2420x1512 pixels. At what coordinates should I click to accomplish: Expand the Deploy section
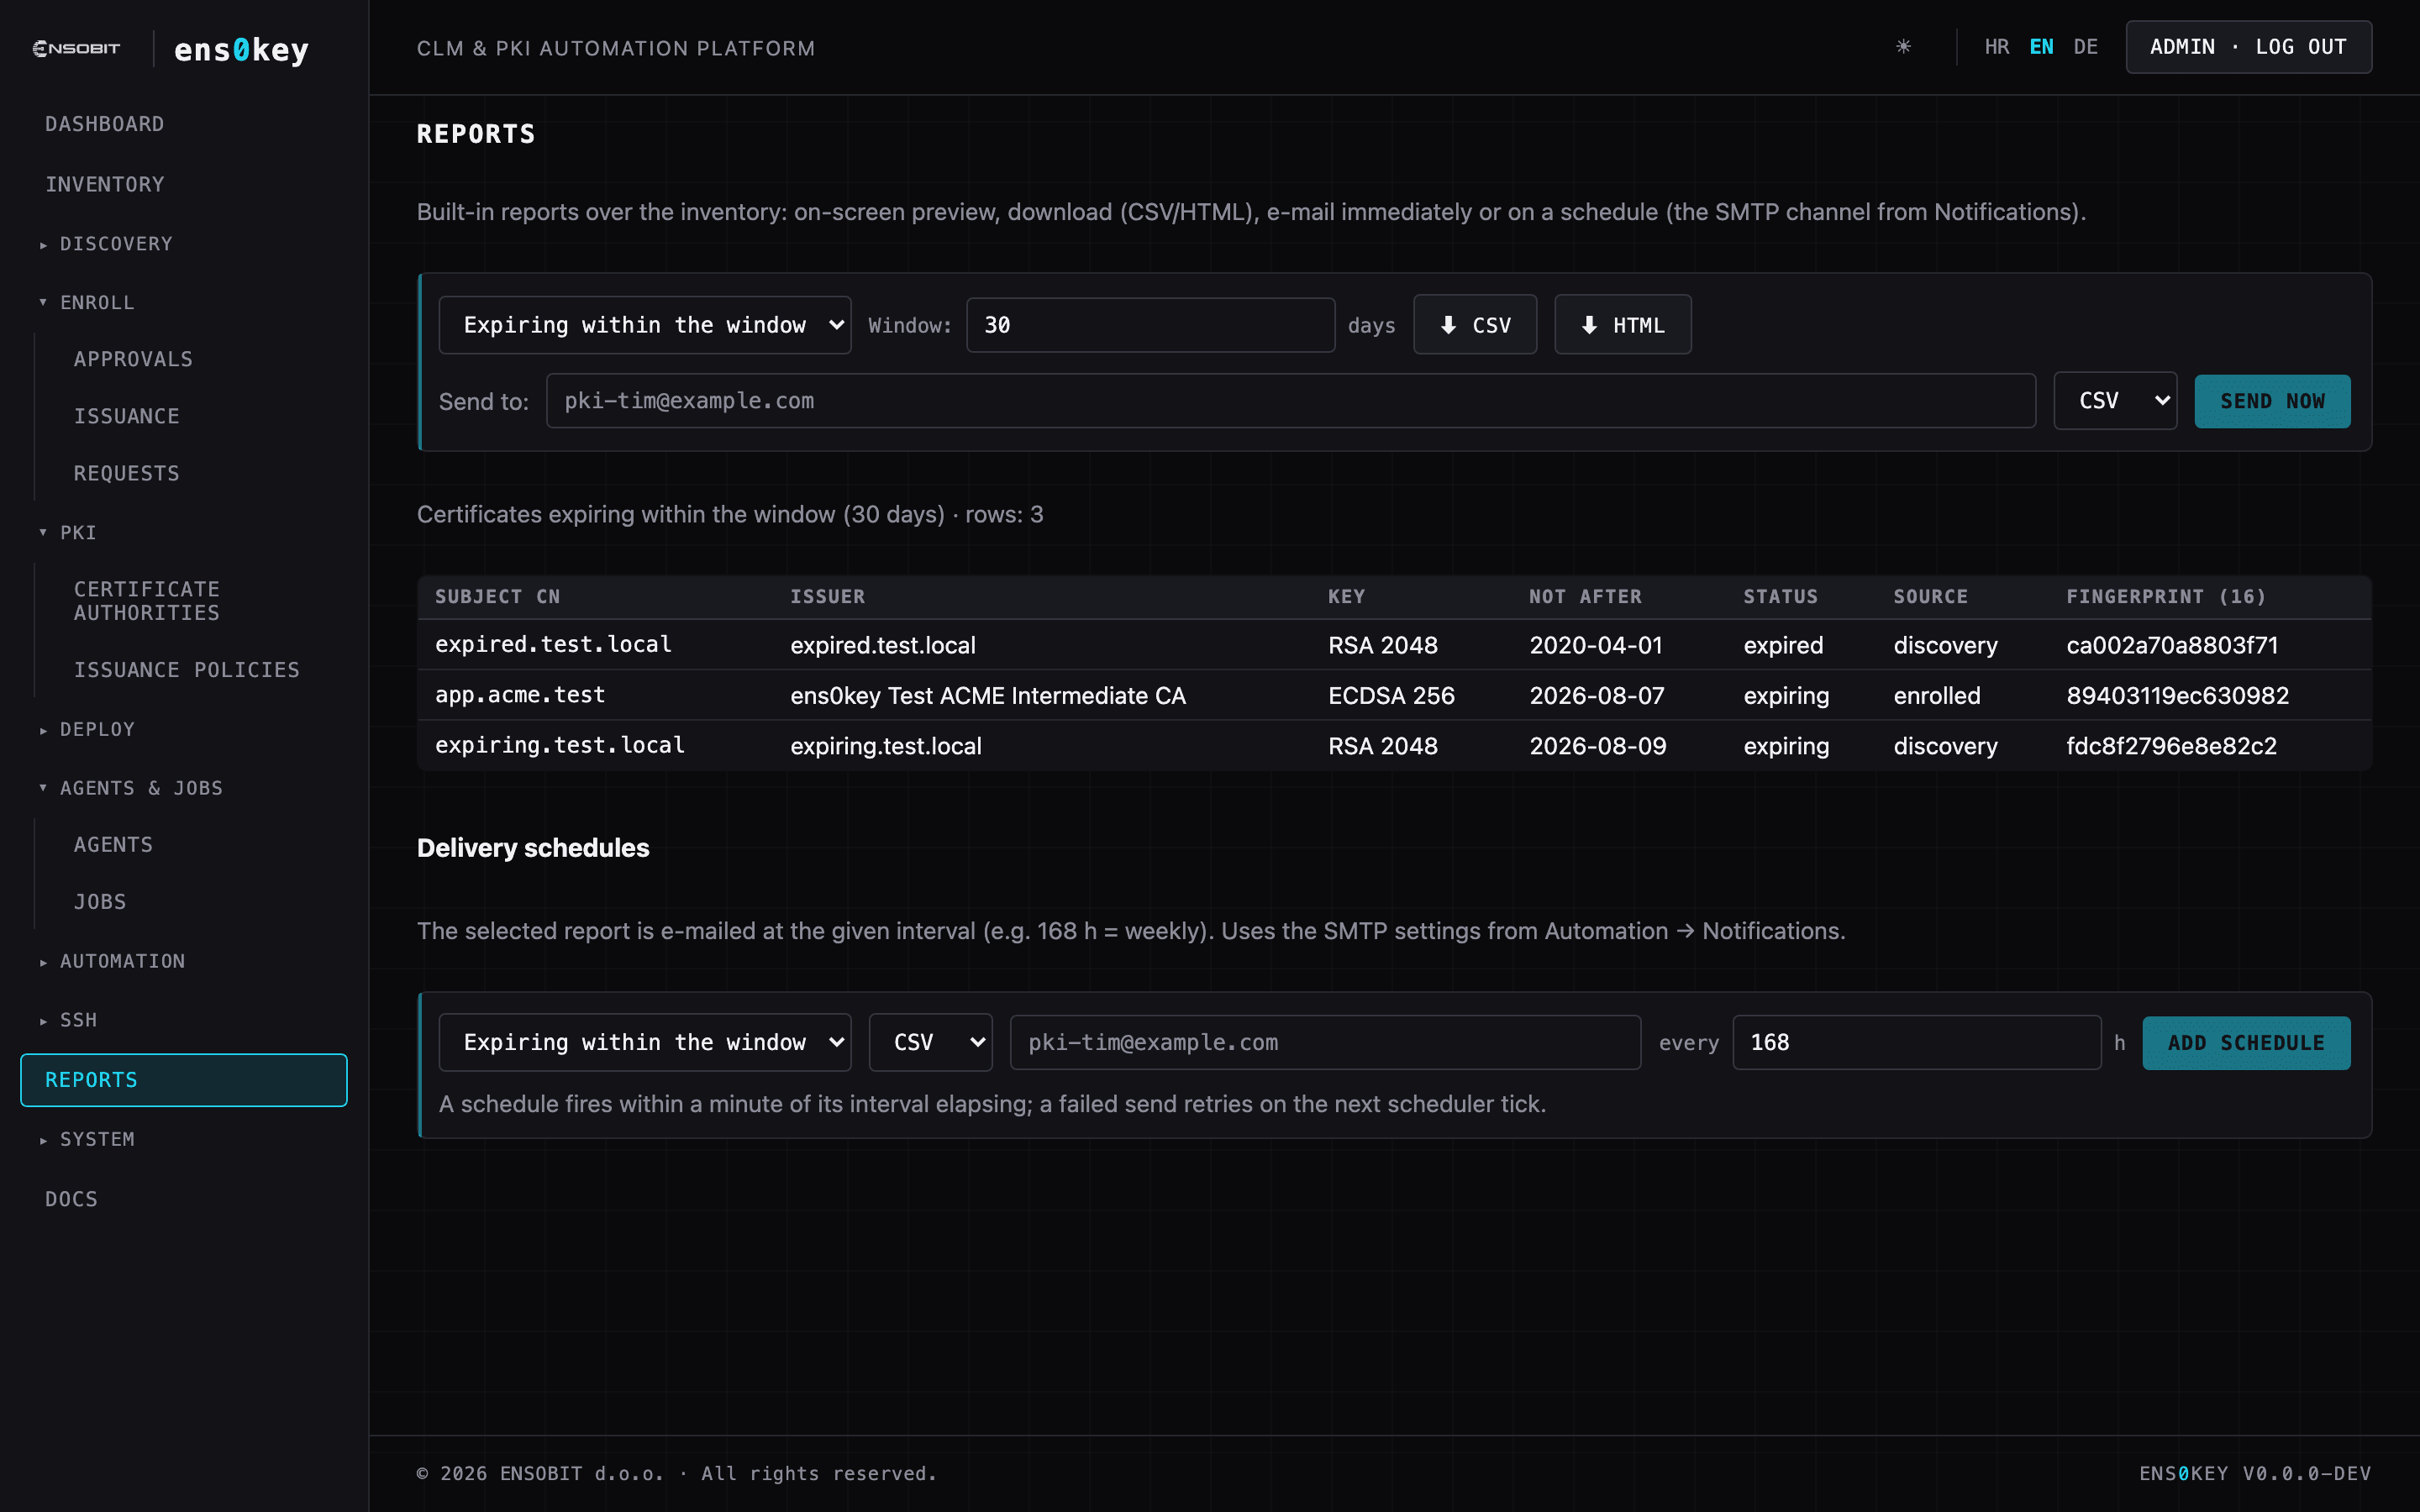pyautogui.click(x=87, y=730)
